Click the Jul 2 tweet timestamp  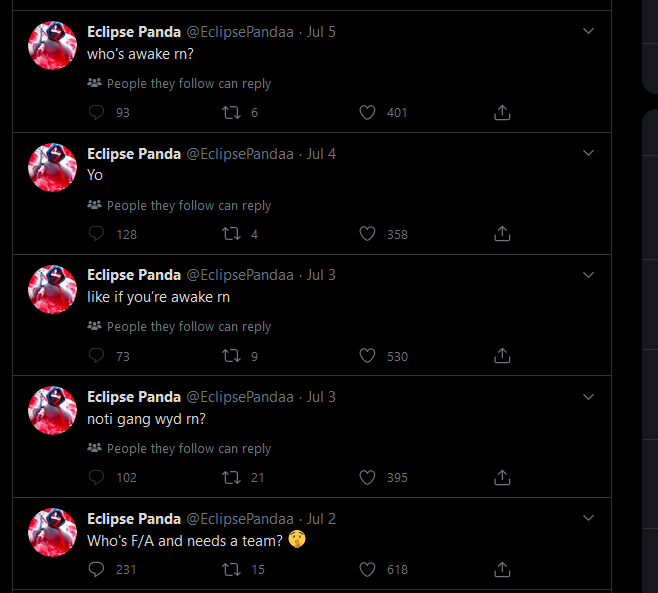(321, 519)
